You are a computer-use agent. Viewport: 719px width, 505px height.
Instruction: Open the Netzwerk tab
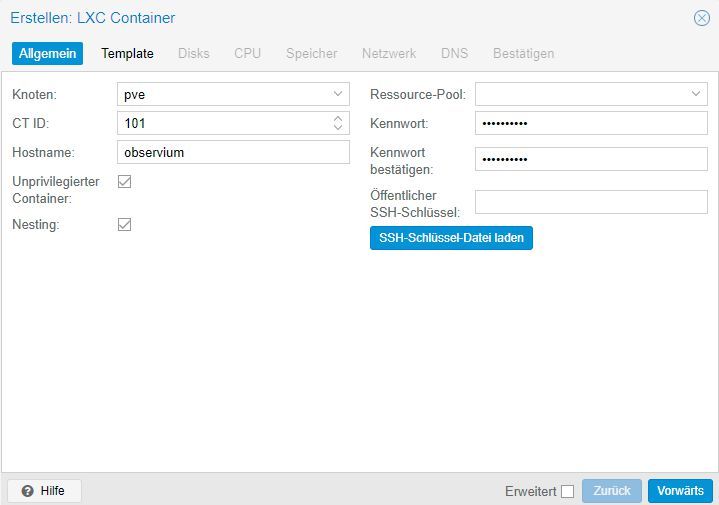[389, 53]
